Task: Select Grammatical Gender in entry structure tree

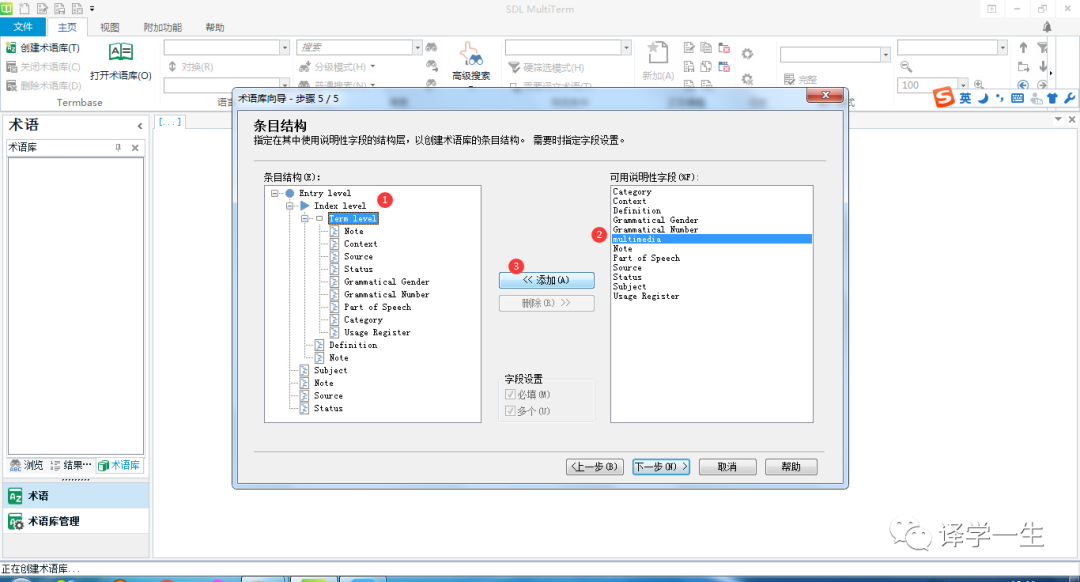Action: (x=386, y=282)
